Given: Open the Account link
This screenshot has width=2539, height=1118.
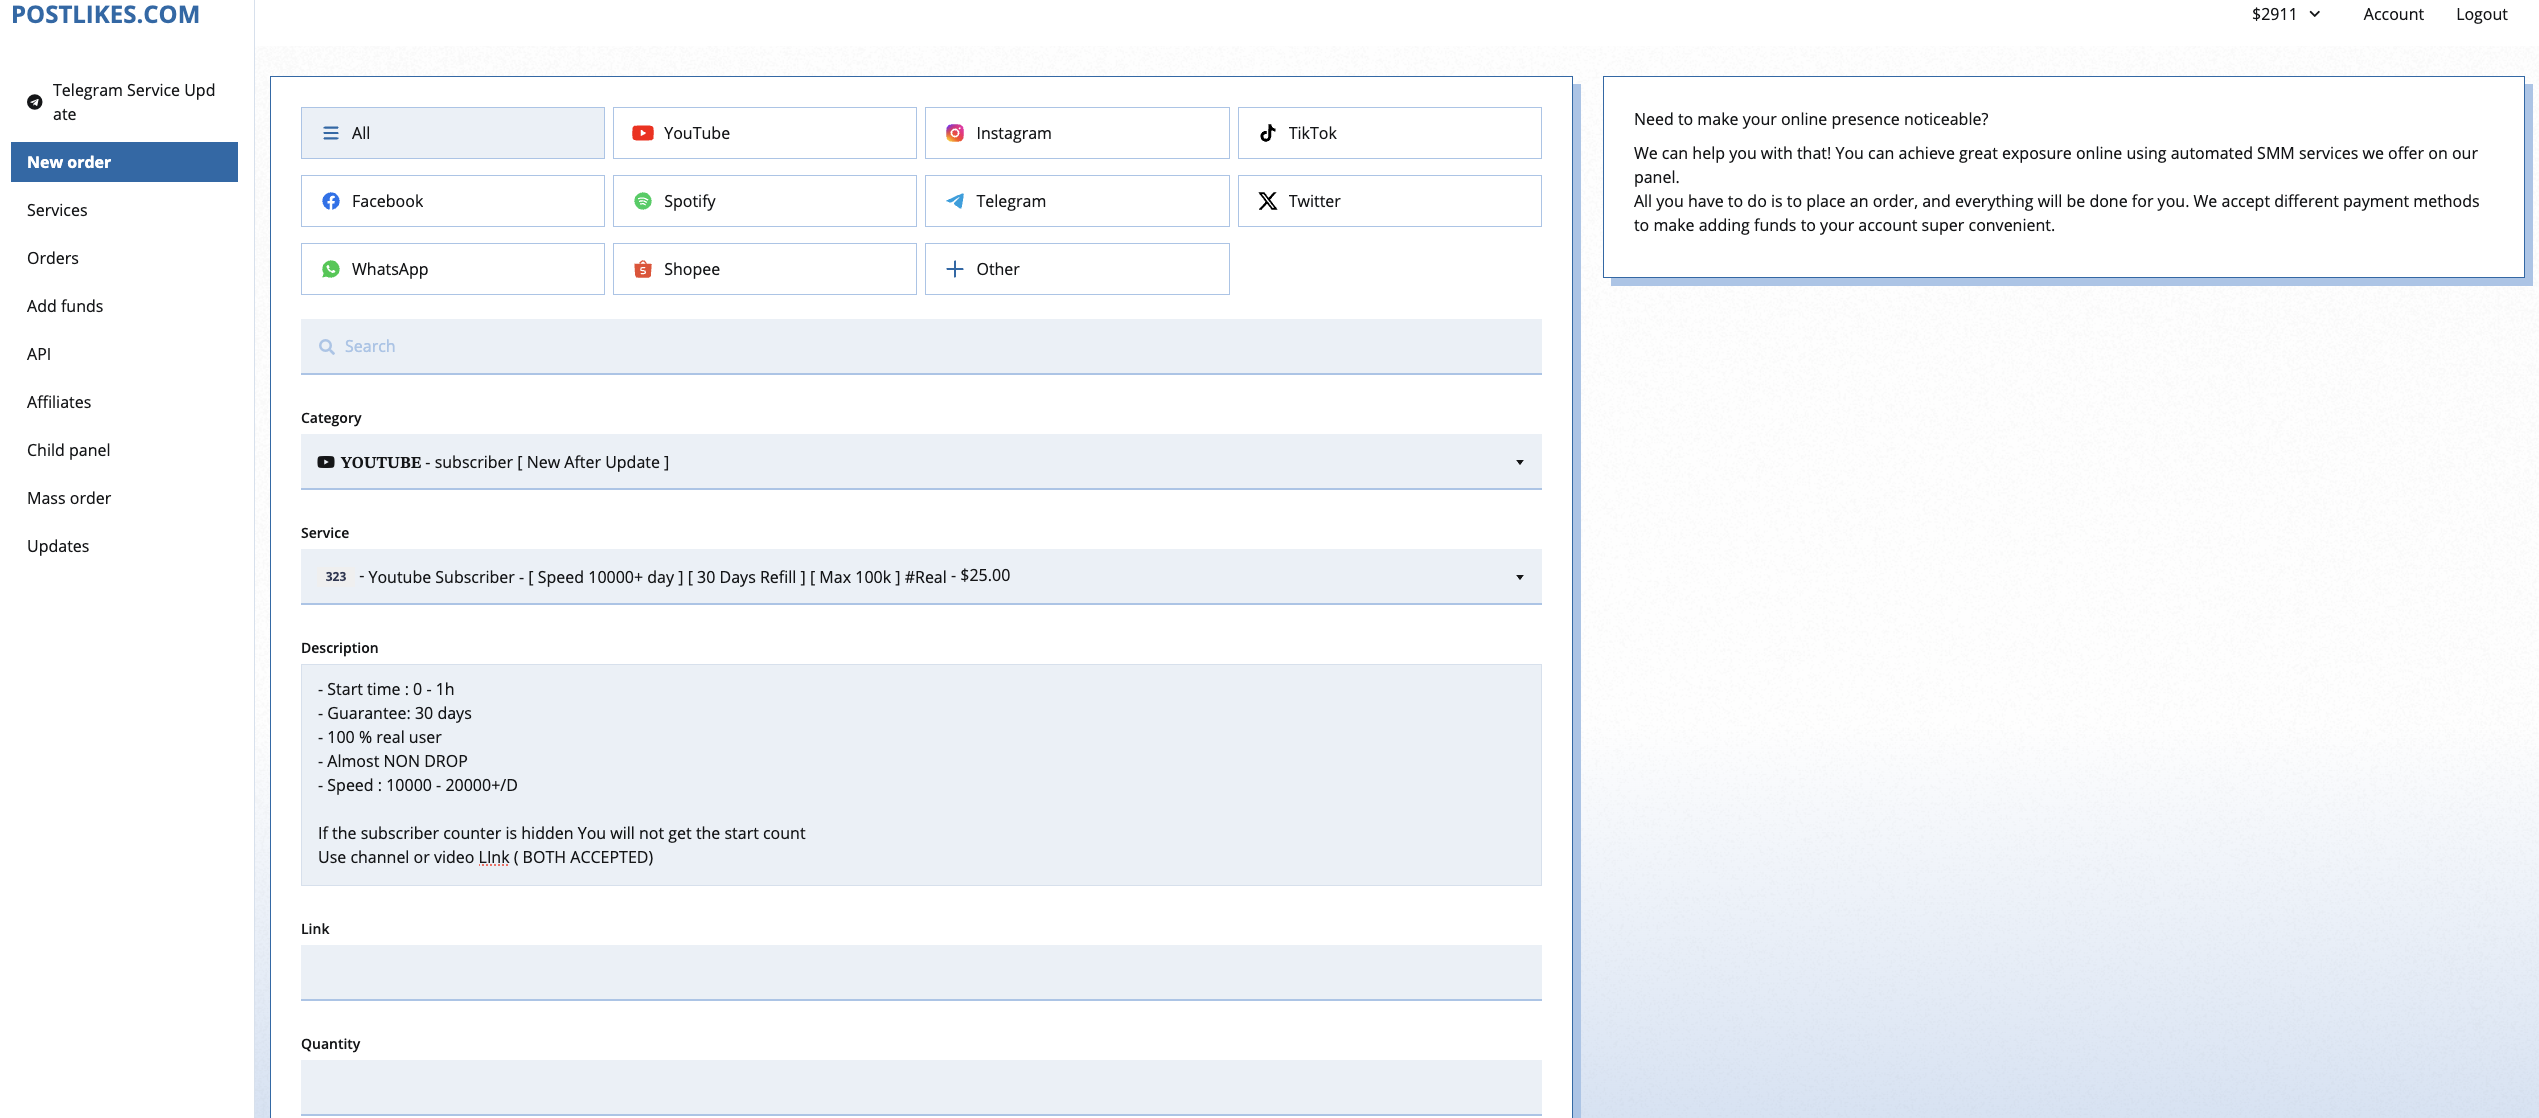Looking at the screenshot, I should click(x=2393, y=14).
